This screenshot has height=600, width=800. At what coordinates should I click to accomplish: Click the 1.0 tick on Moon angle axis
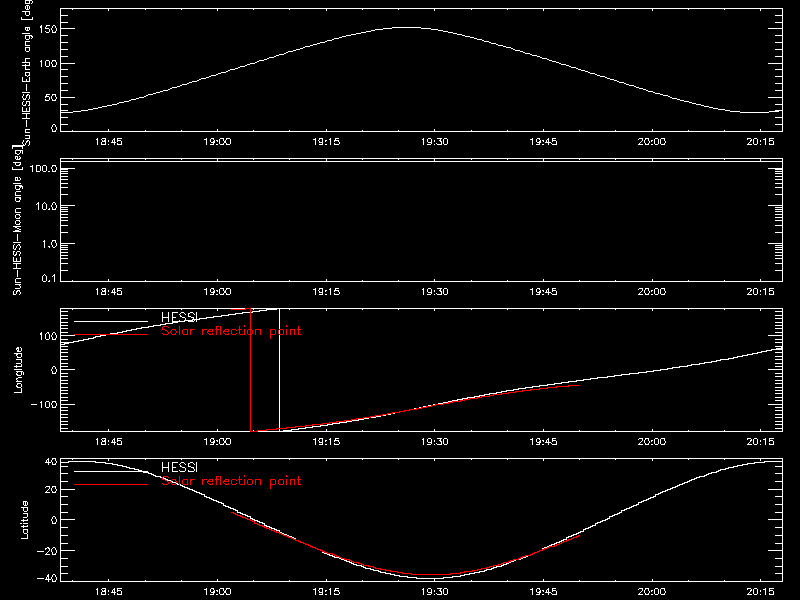click(49, 244)
